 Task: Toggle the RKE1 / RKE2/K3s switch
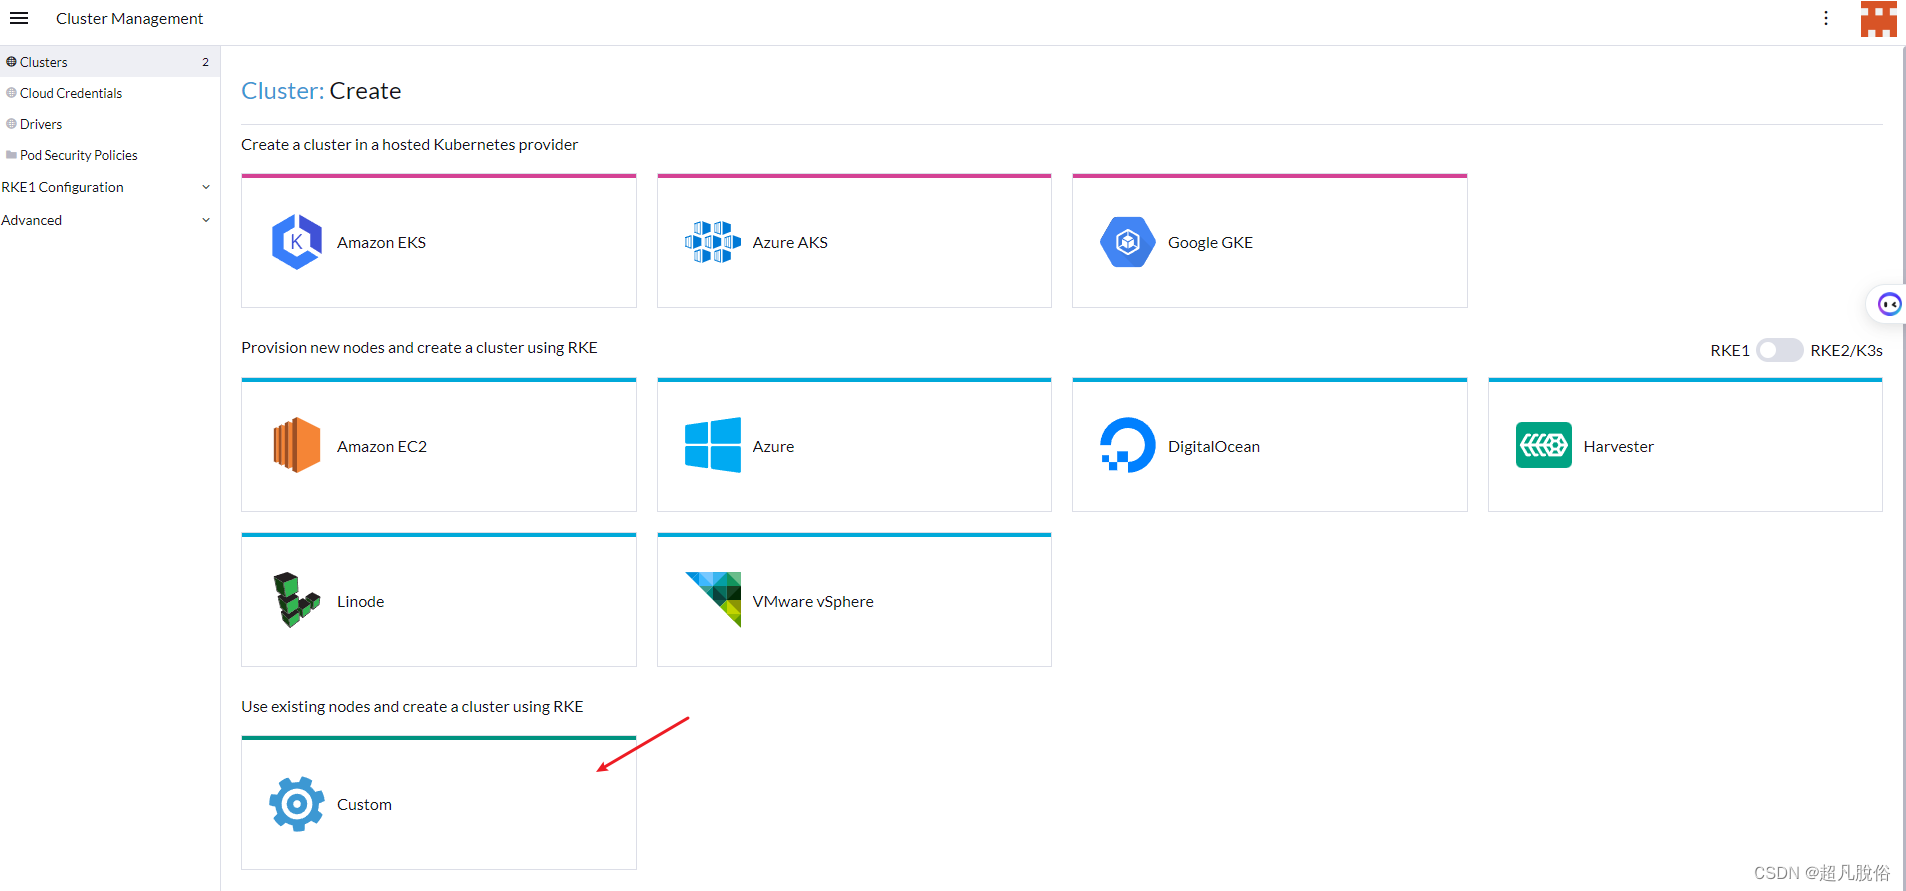pyautogui.click(x=1779, y=350)
